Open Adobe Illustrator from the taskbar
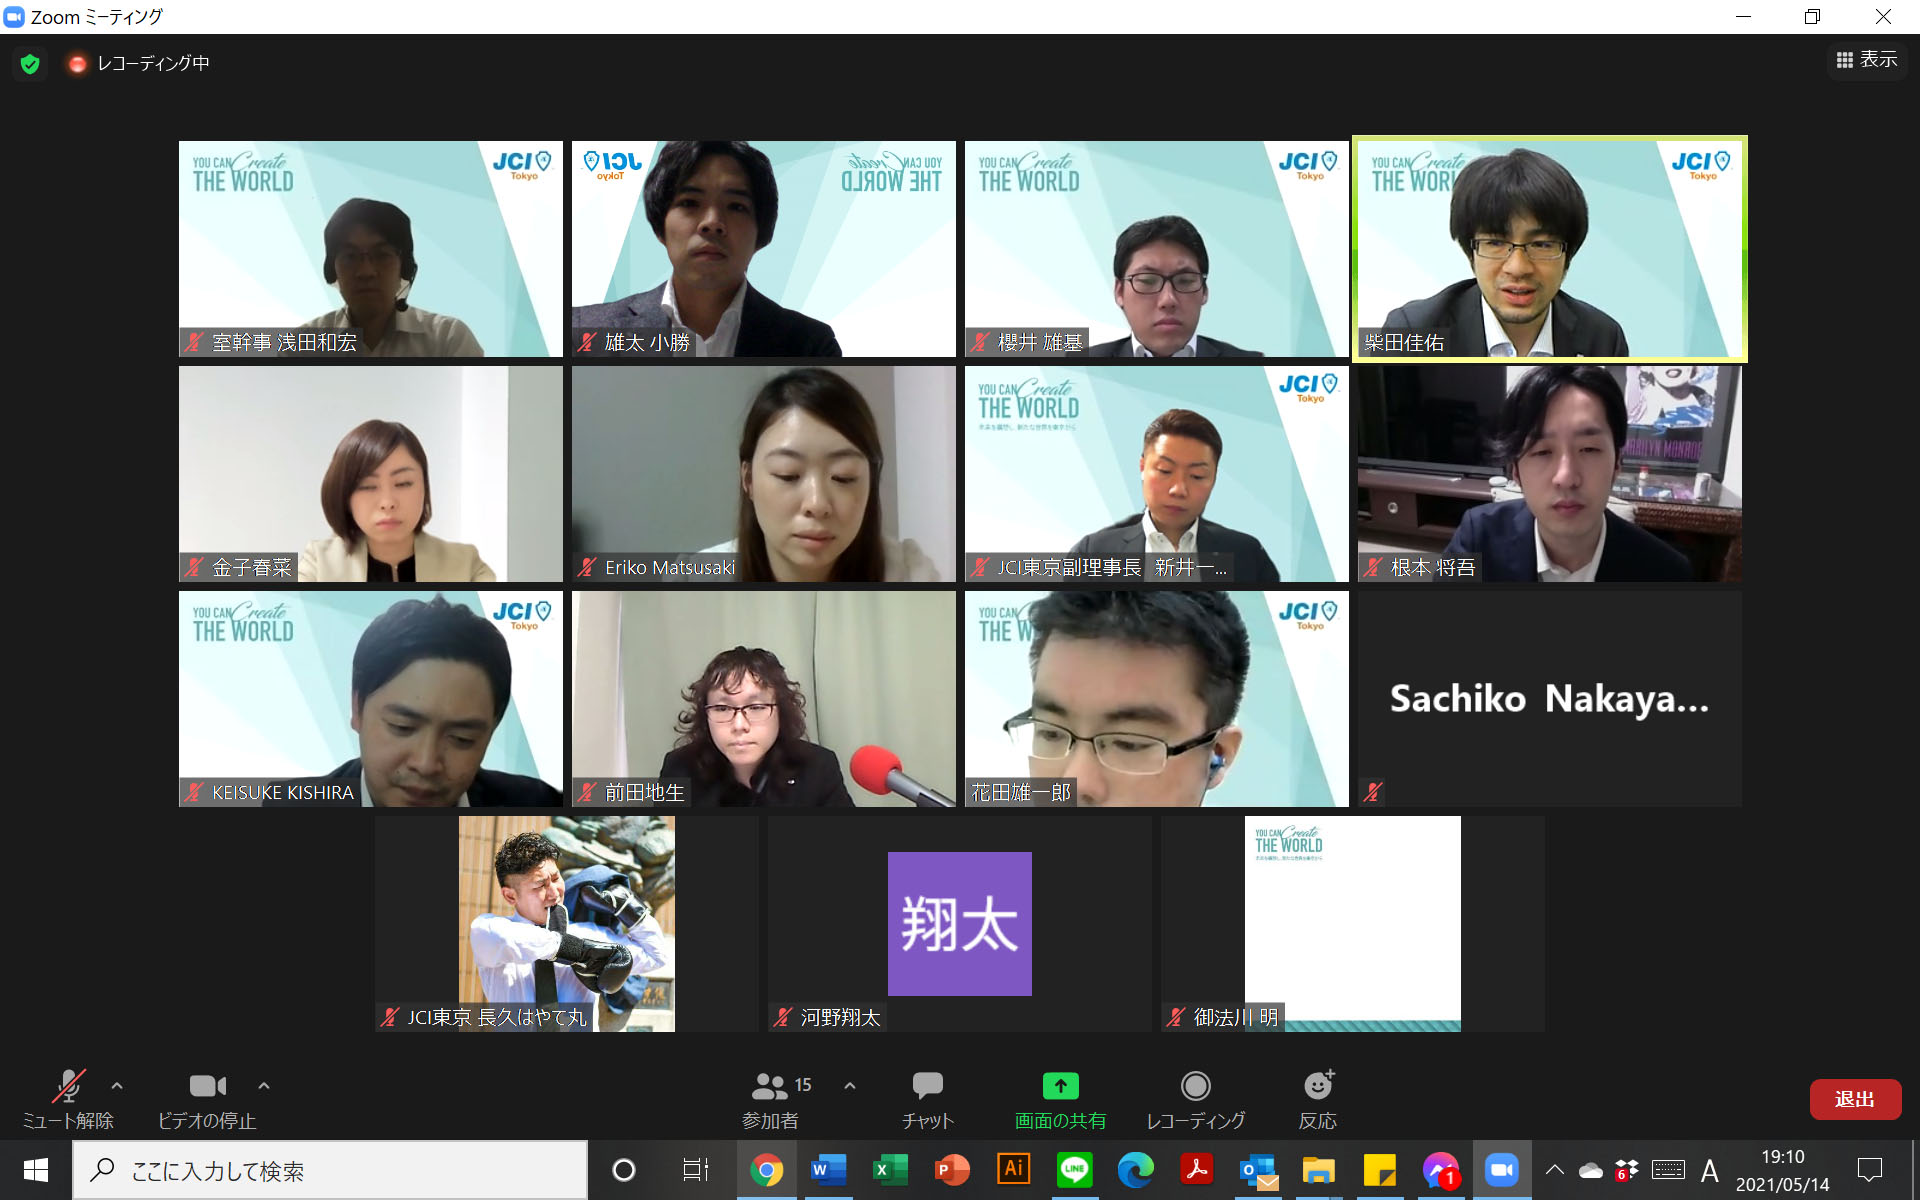Viewport: 1920px width, 1200px height. [x=1013, y=1170]
